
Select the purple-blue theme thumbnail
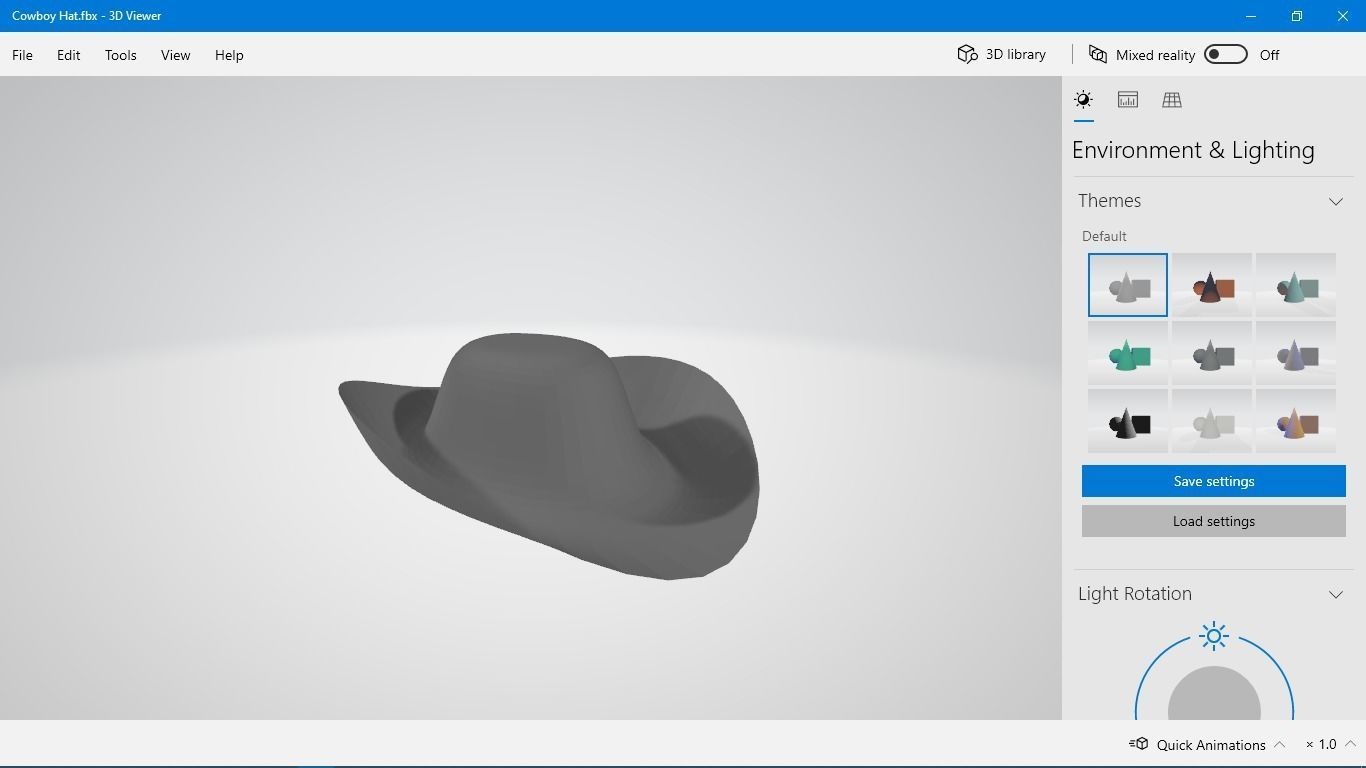pos(1296,353)
